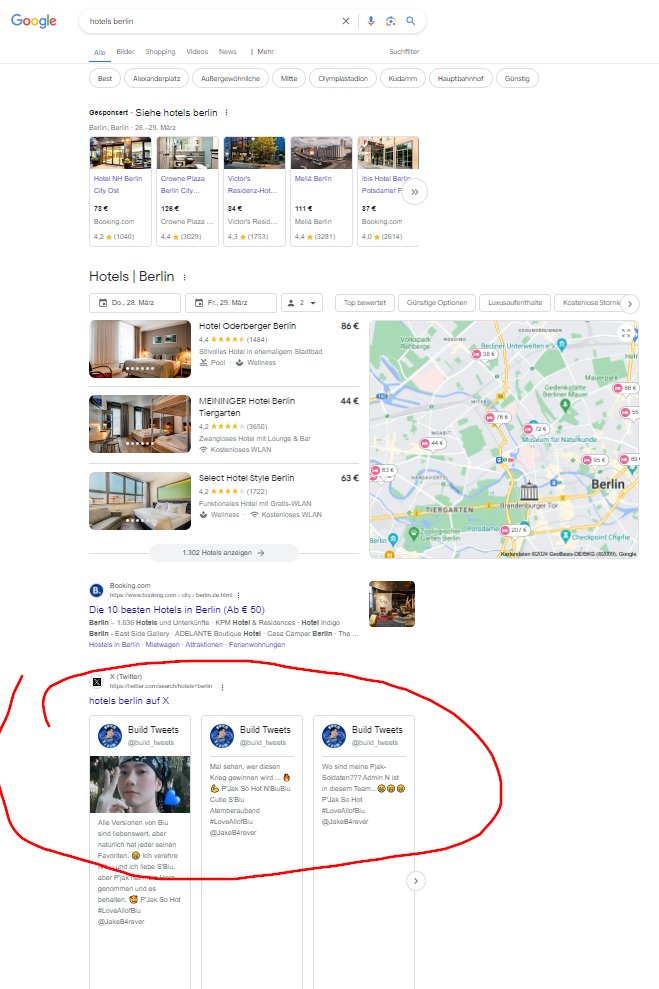659x989 pixels.
Task: Click the blue magnifier search icon
Action: (x=411, y=21)
